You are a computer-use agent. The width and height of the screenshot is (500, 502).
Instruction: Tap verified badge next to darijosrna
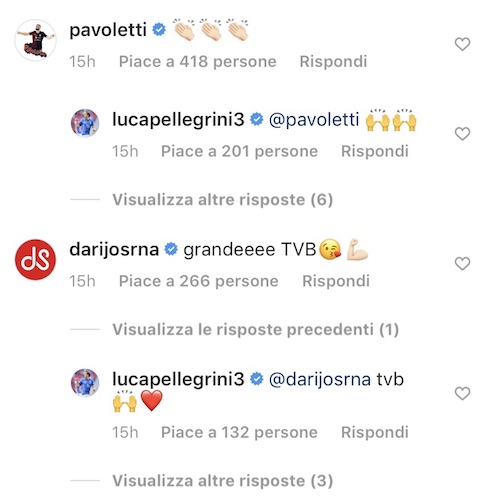(171, 249)
